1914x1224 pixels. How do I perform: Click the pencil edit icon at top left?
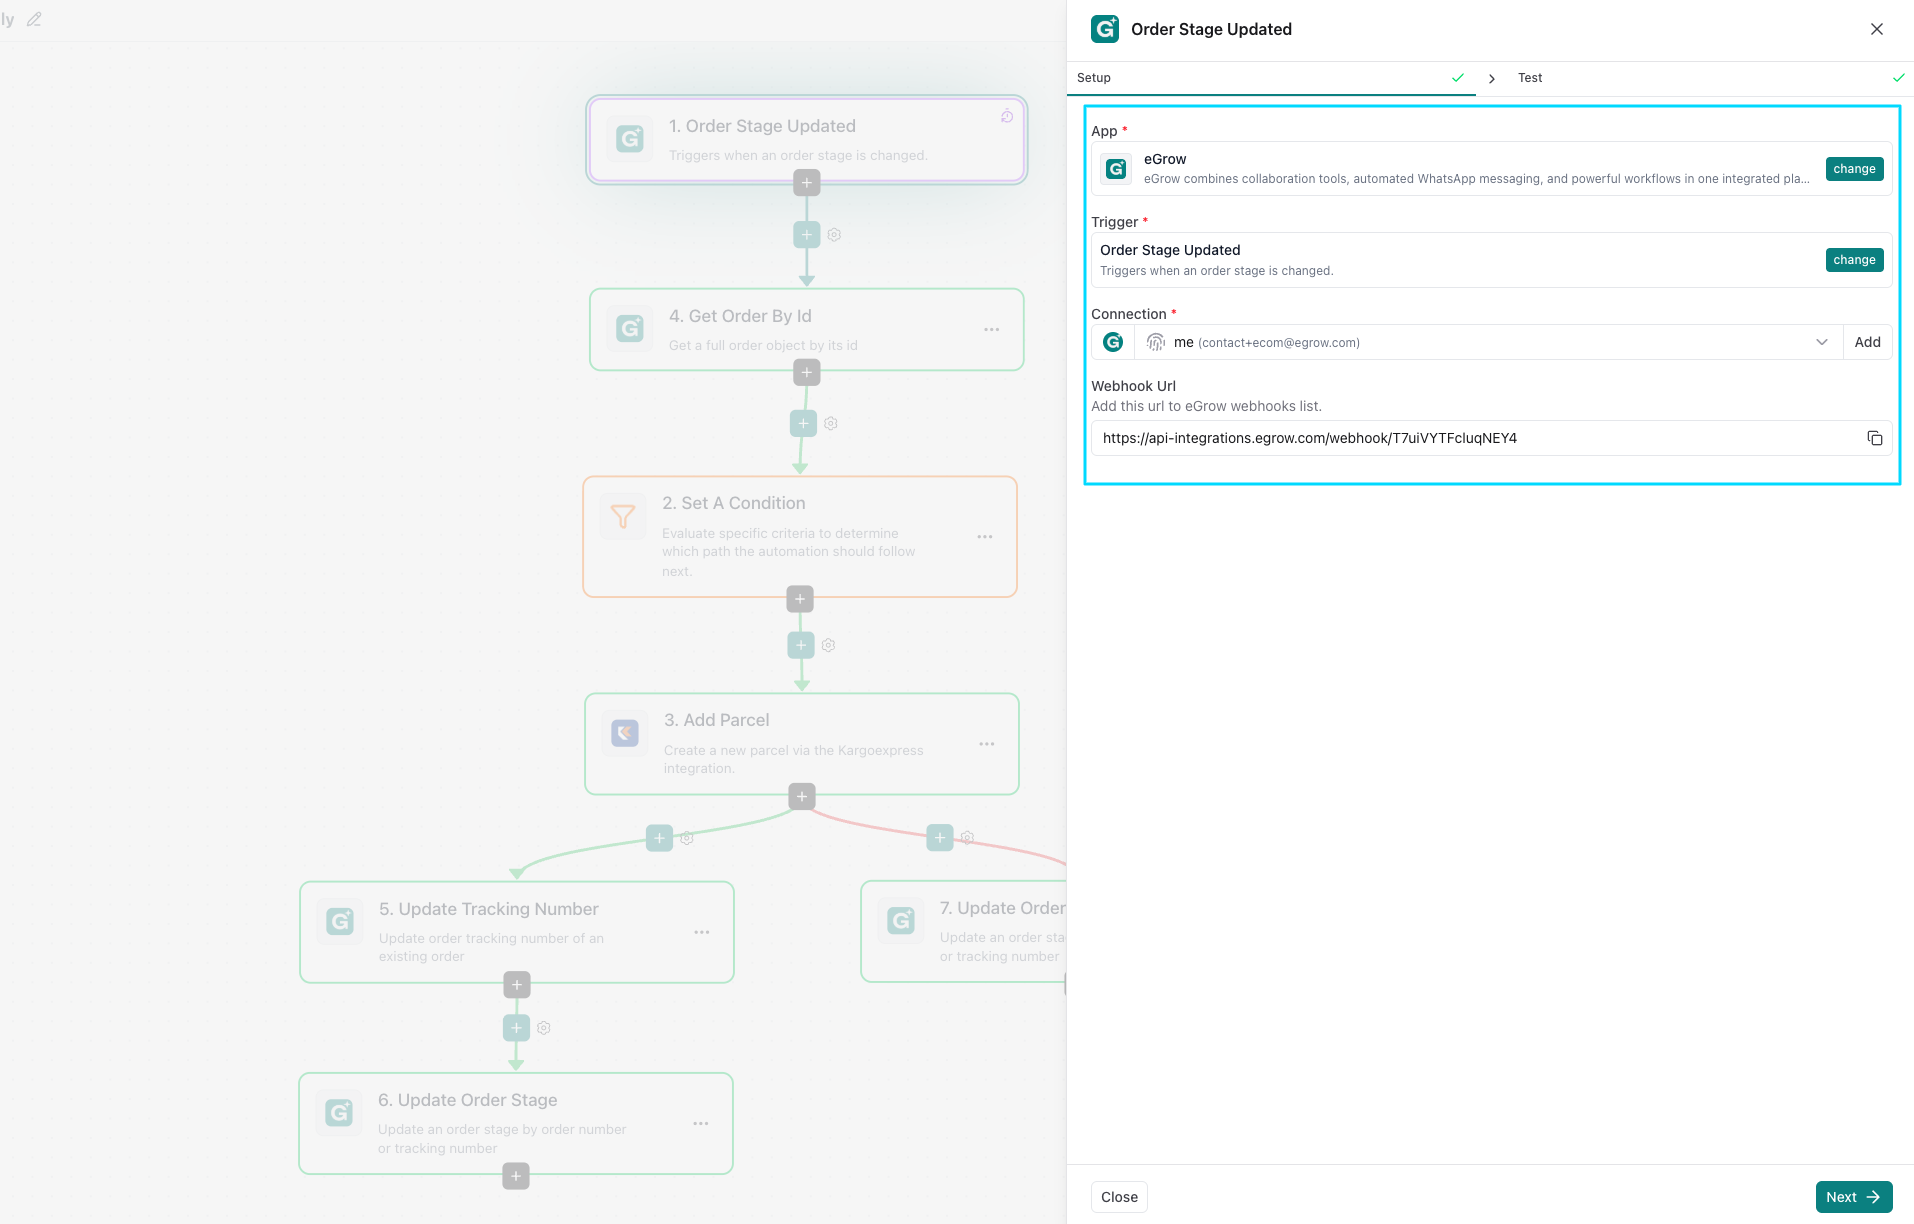[34, 19]
